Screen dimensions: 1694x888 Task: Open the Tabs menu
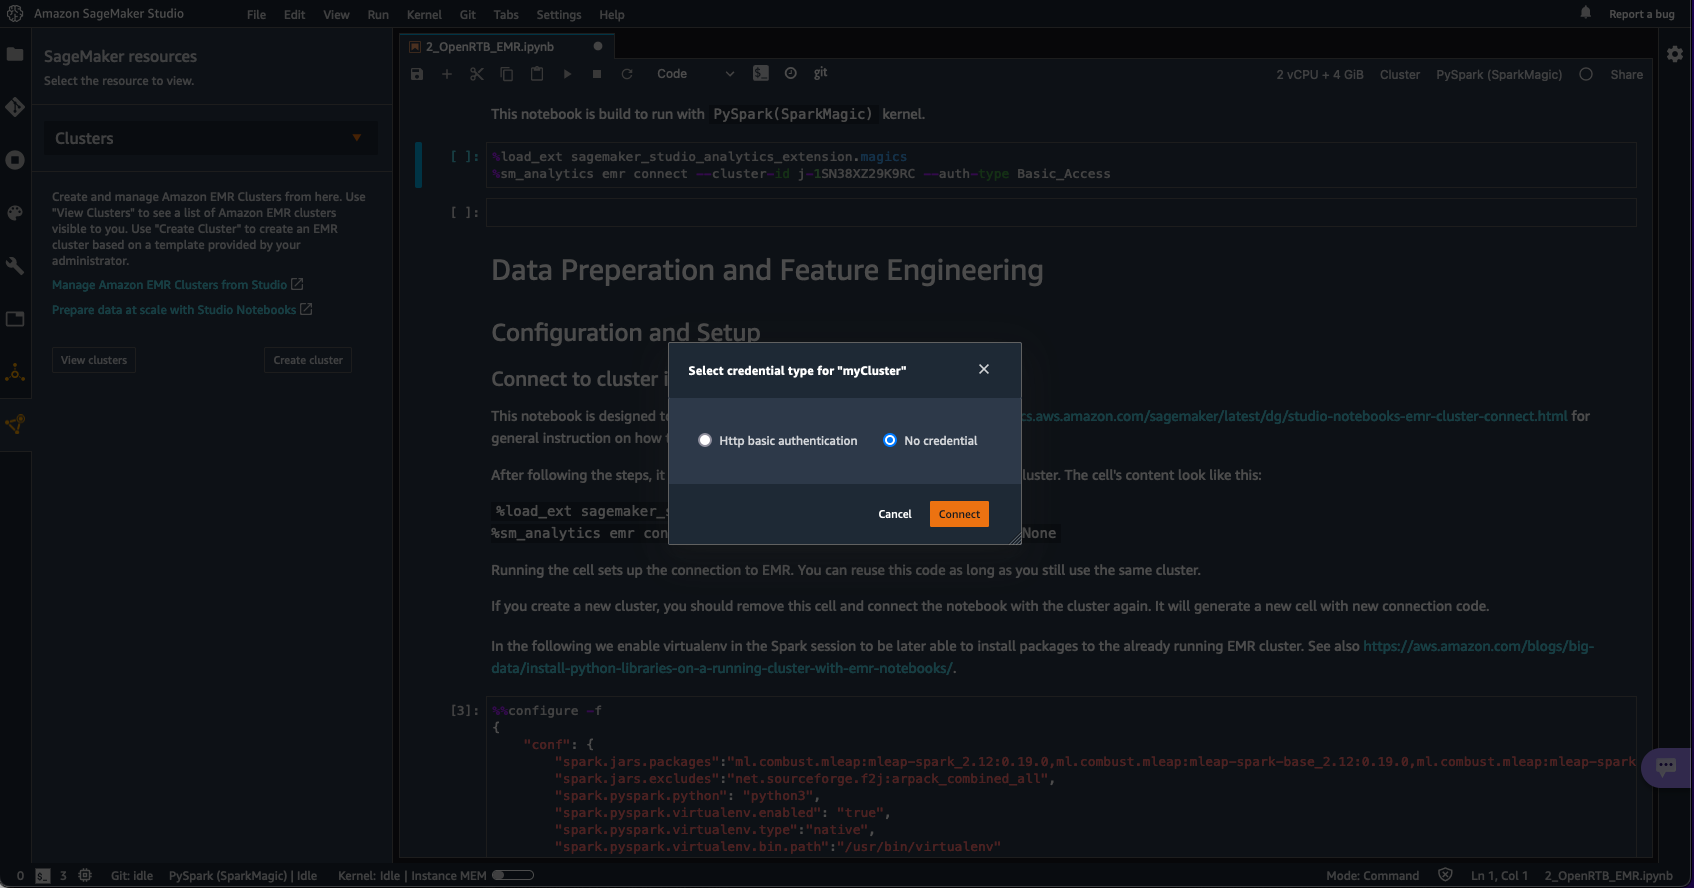pos(506,15)
